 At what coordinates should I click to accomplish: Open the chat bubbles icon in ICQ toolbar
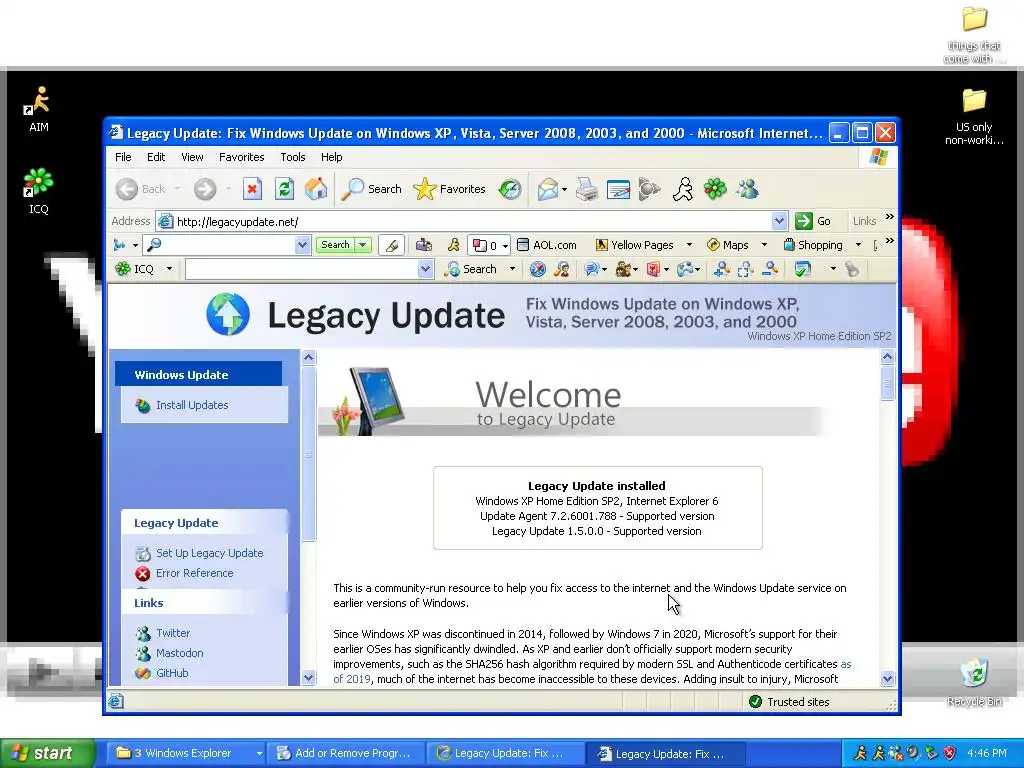(592, 269)
